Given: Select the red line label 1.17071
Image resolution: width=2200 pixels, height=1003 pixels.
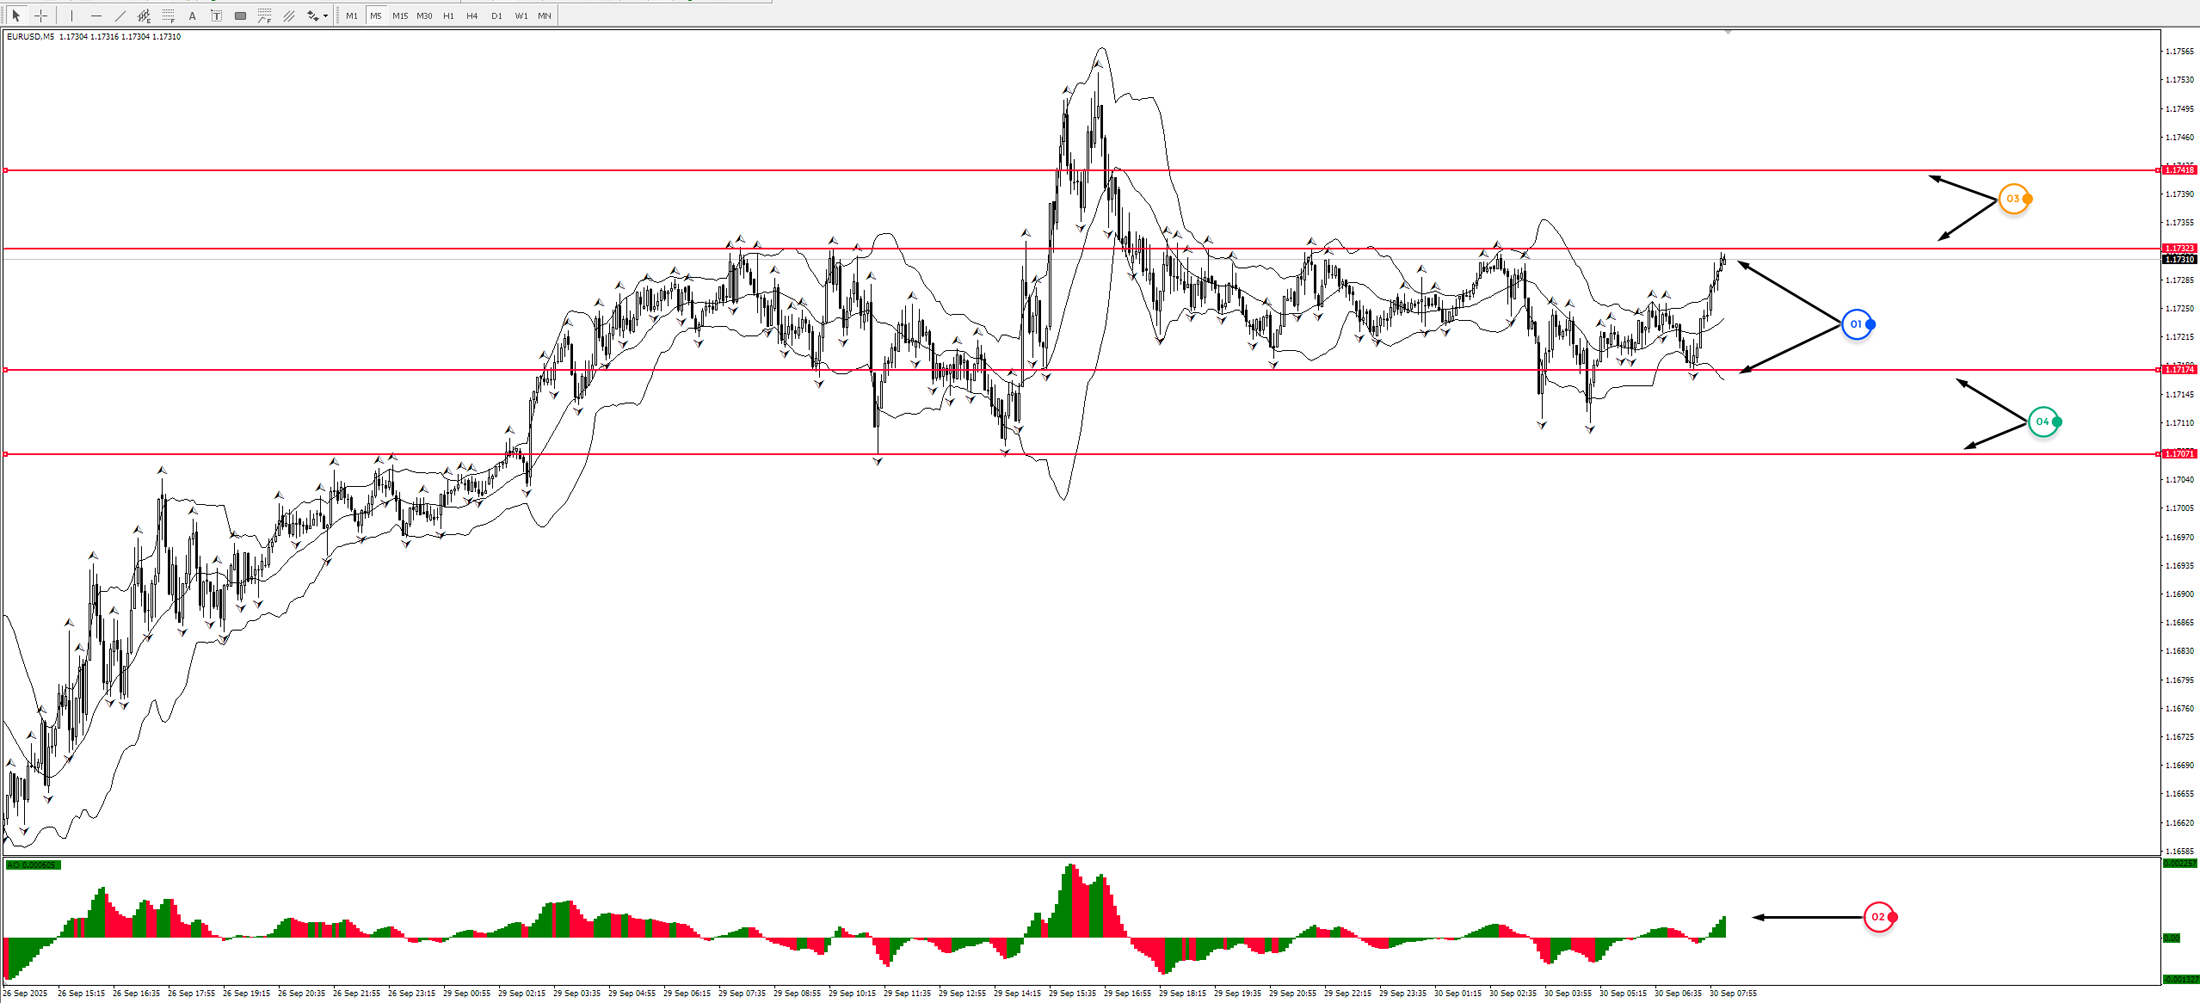Looking at the screenshot, I should tap(2180, 454).
